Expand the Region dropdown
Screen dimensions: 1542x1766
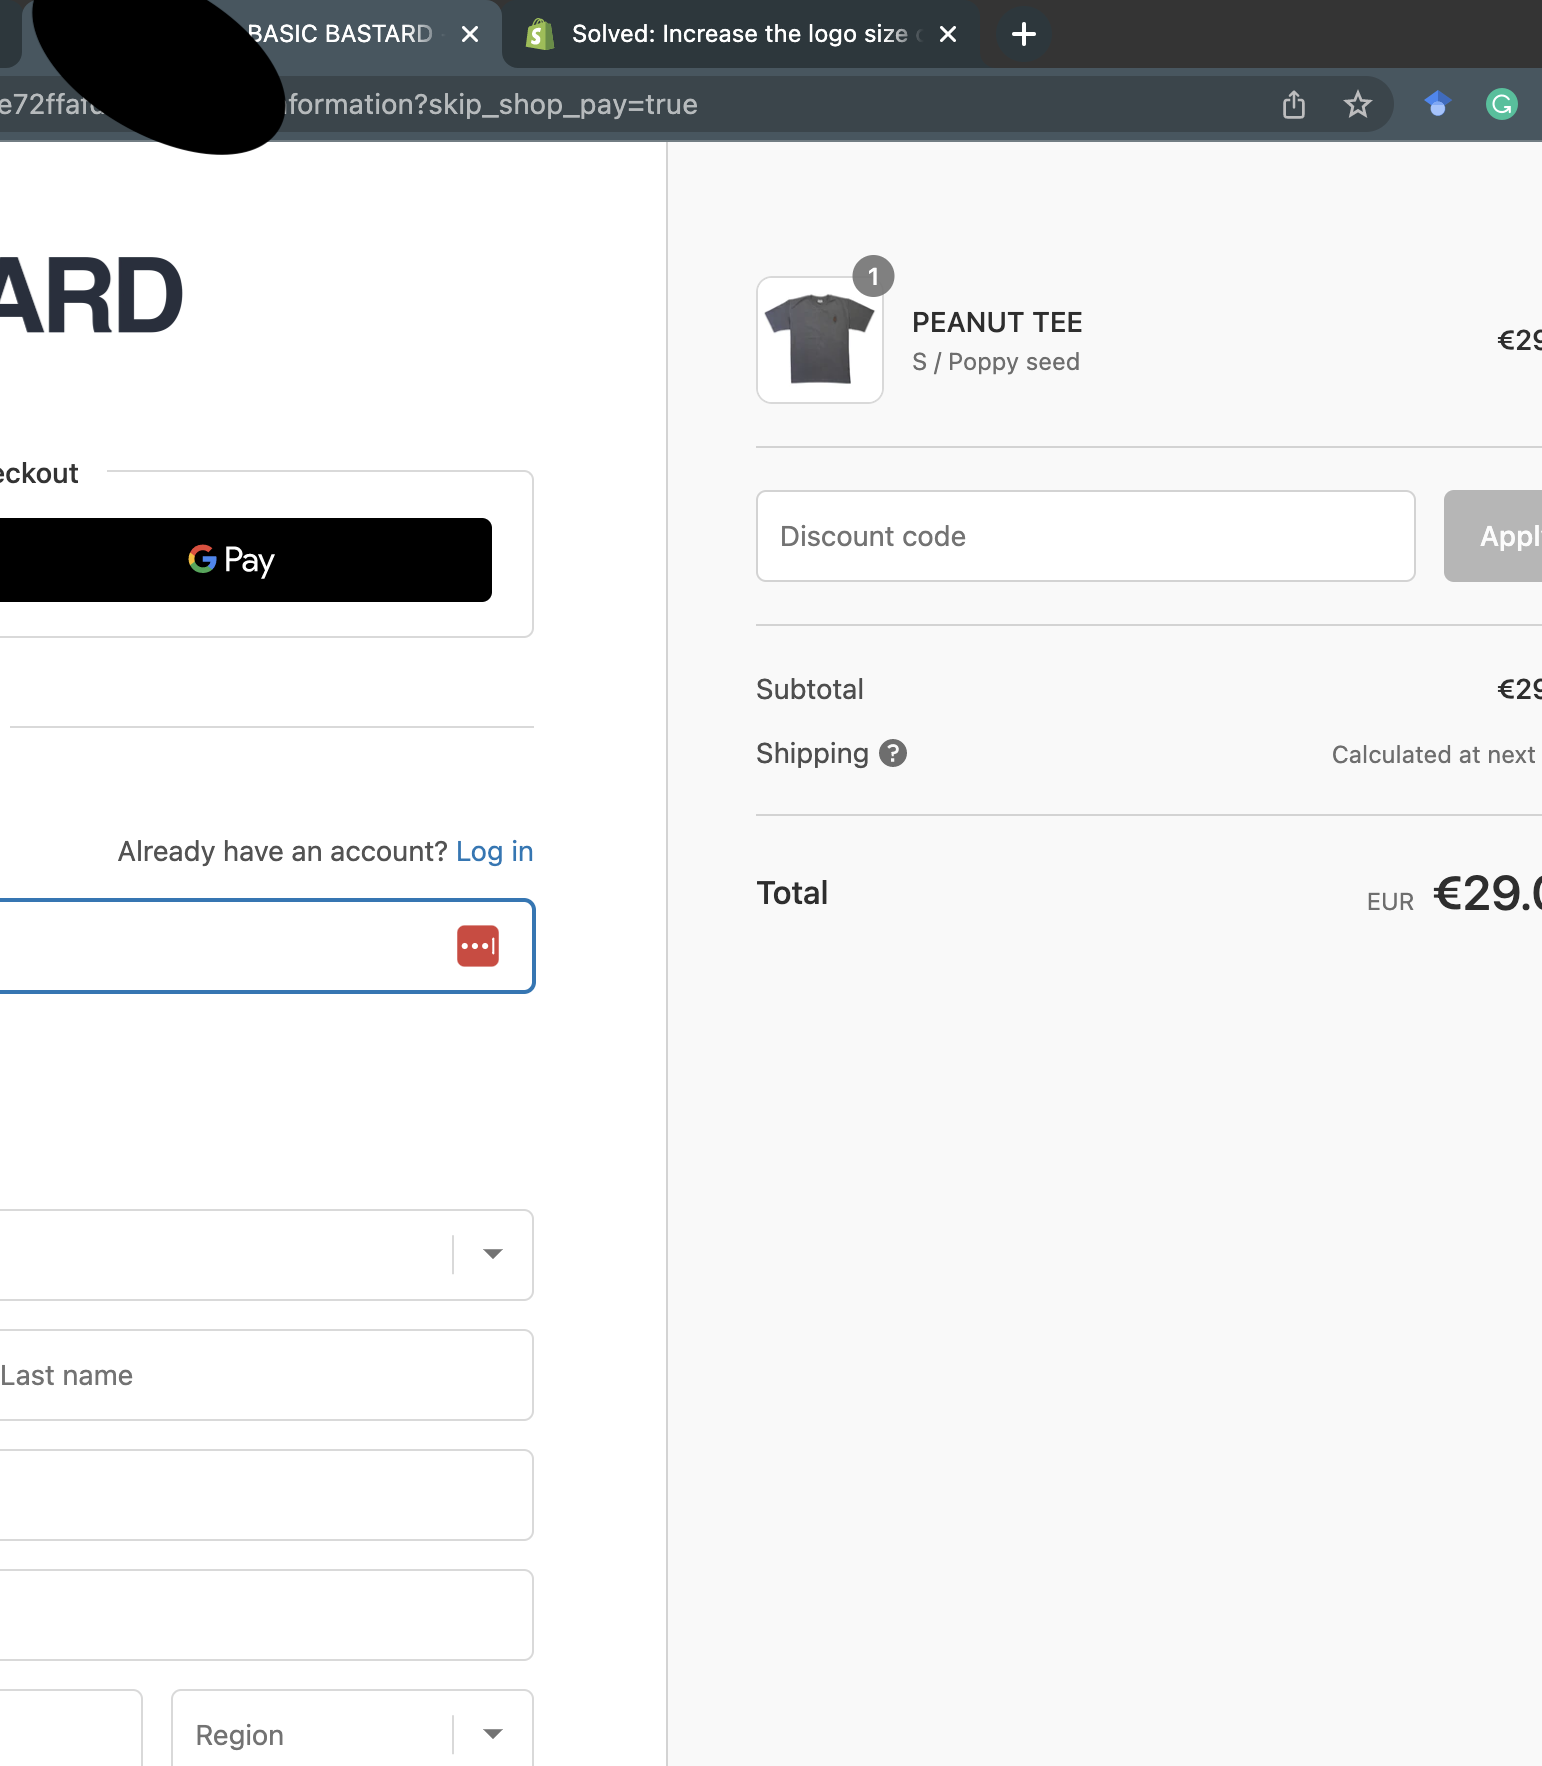click(x=492, y=1734)
